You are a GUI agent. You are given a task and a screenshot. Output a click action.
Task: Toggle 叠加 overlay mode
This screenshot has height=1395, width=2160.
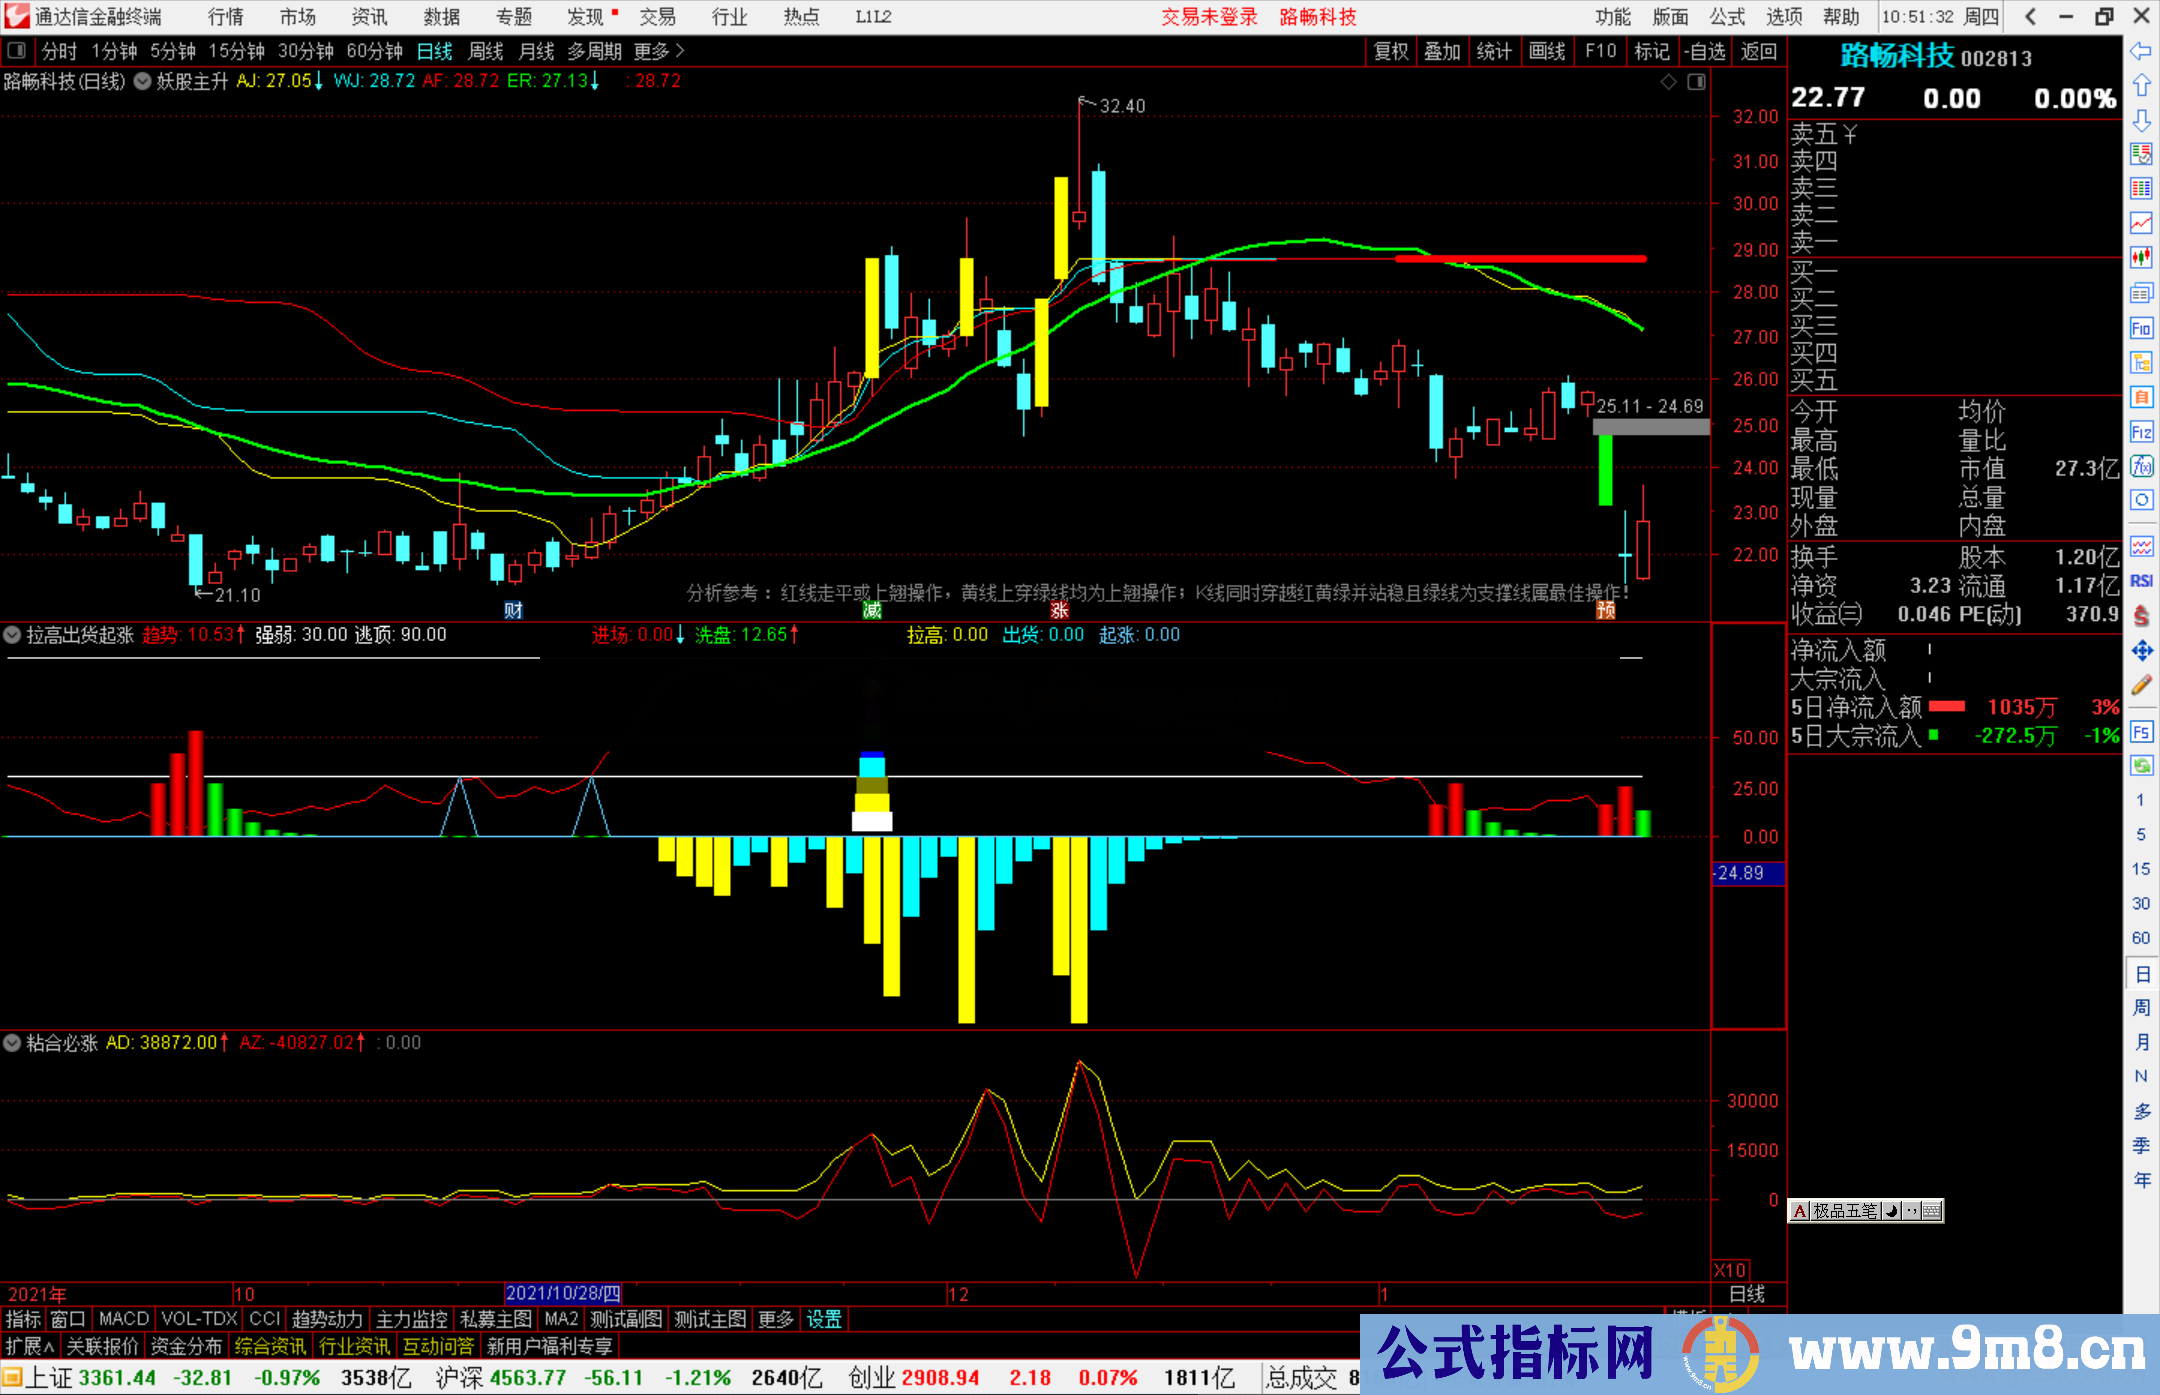click(1442, 51)
